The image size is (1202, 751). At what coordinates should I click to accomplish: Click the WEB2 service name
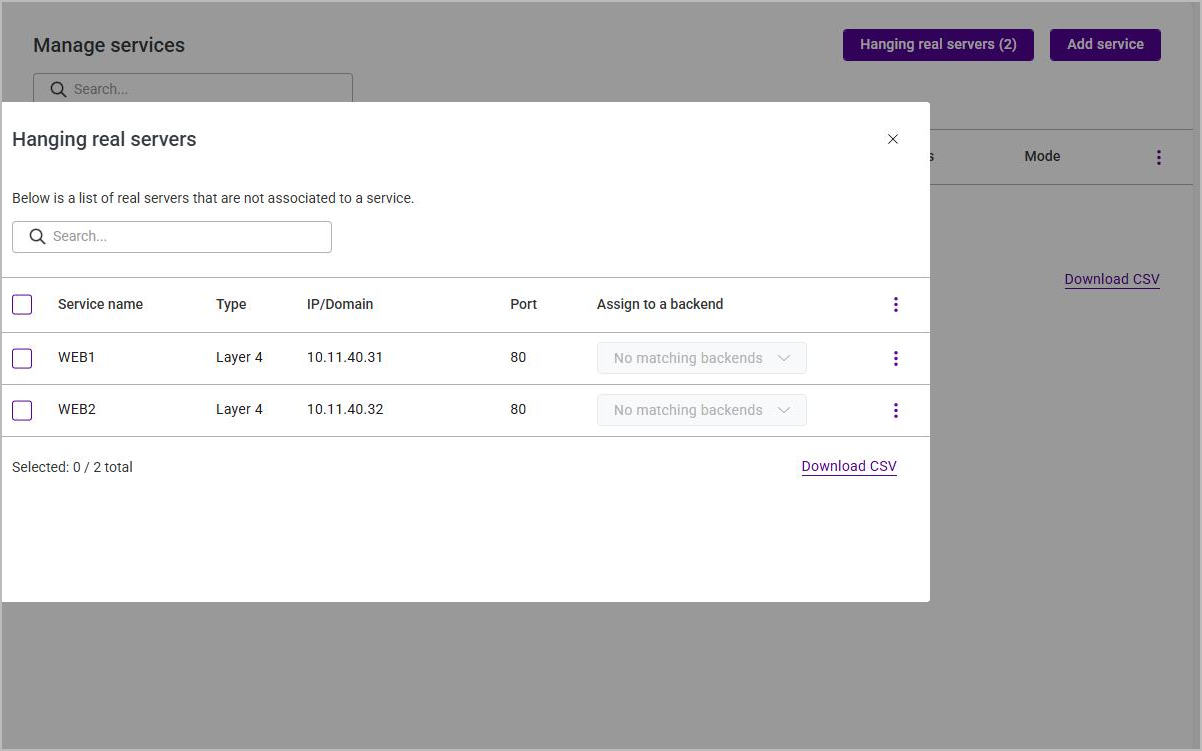[x=77, y=409]
